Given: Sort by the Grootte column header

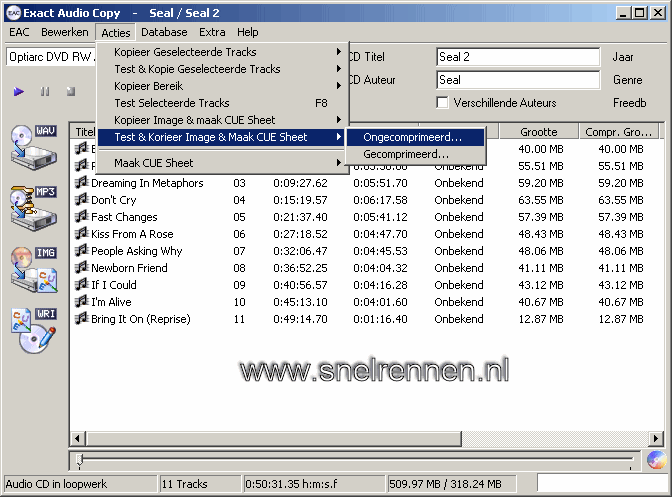Looking at the screenshot, I should (x=539, y=132).
